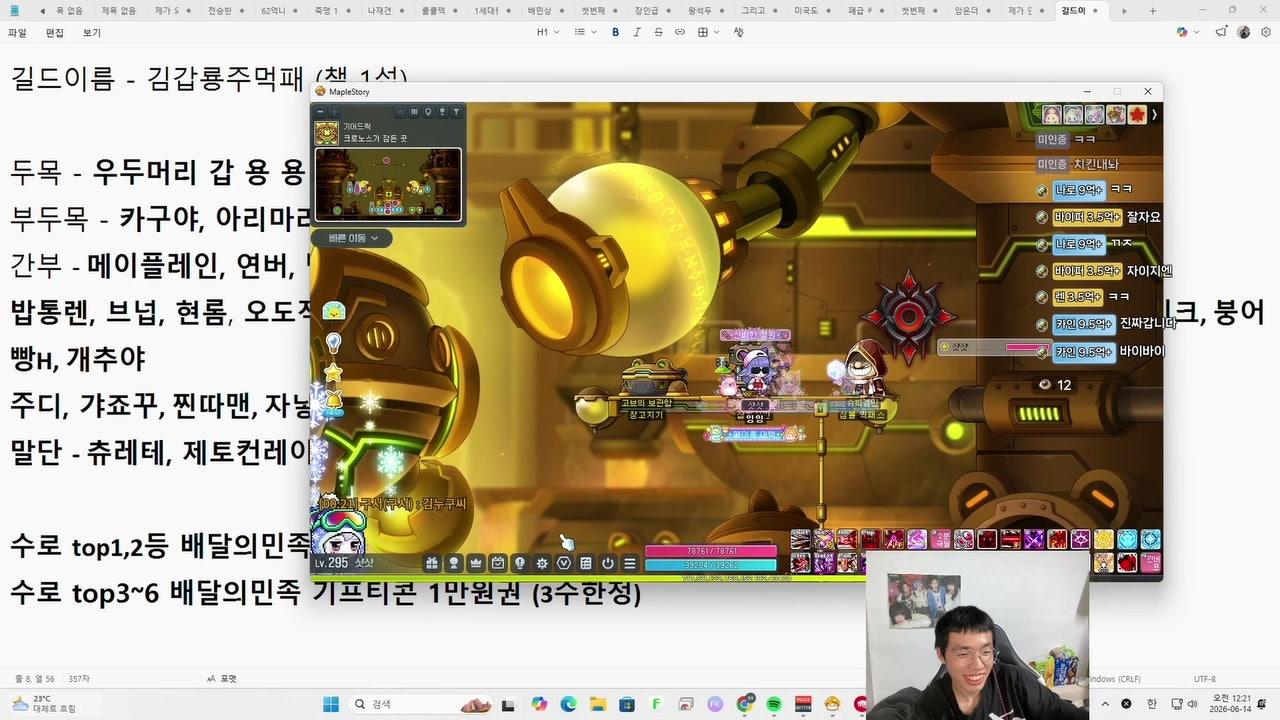Open File Explorer from the taskbar

click(598, 704)
